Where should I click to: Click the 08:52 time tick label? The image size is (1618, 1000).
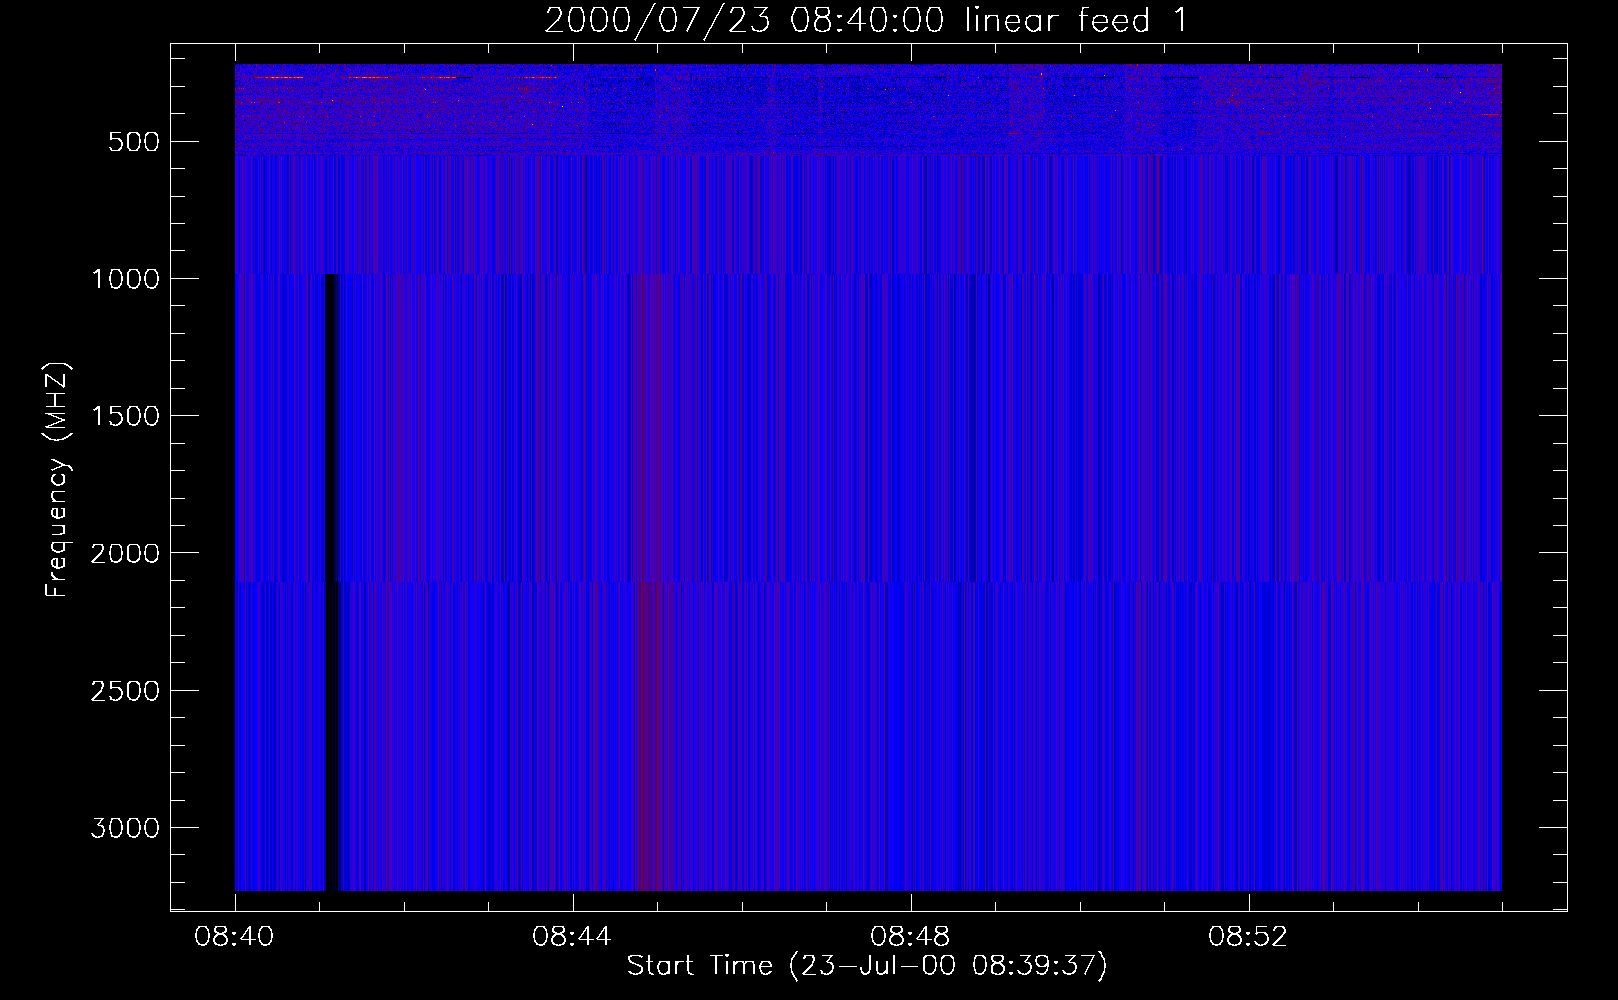(1248, 937)
